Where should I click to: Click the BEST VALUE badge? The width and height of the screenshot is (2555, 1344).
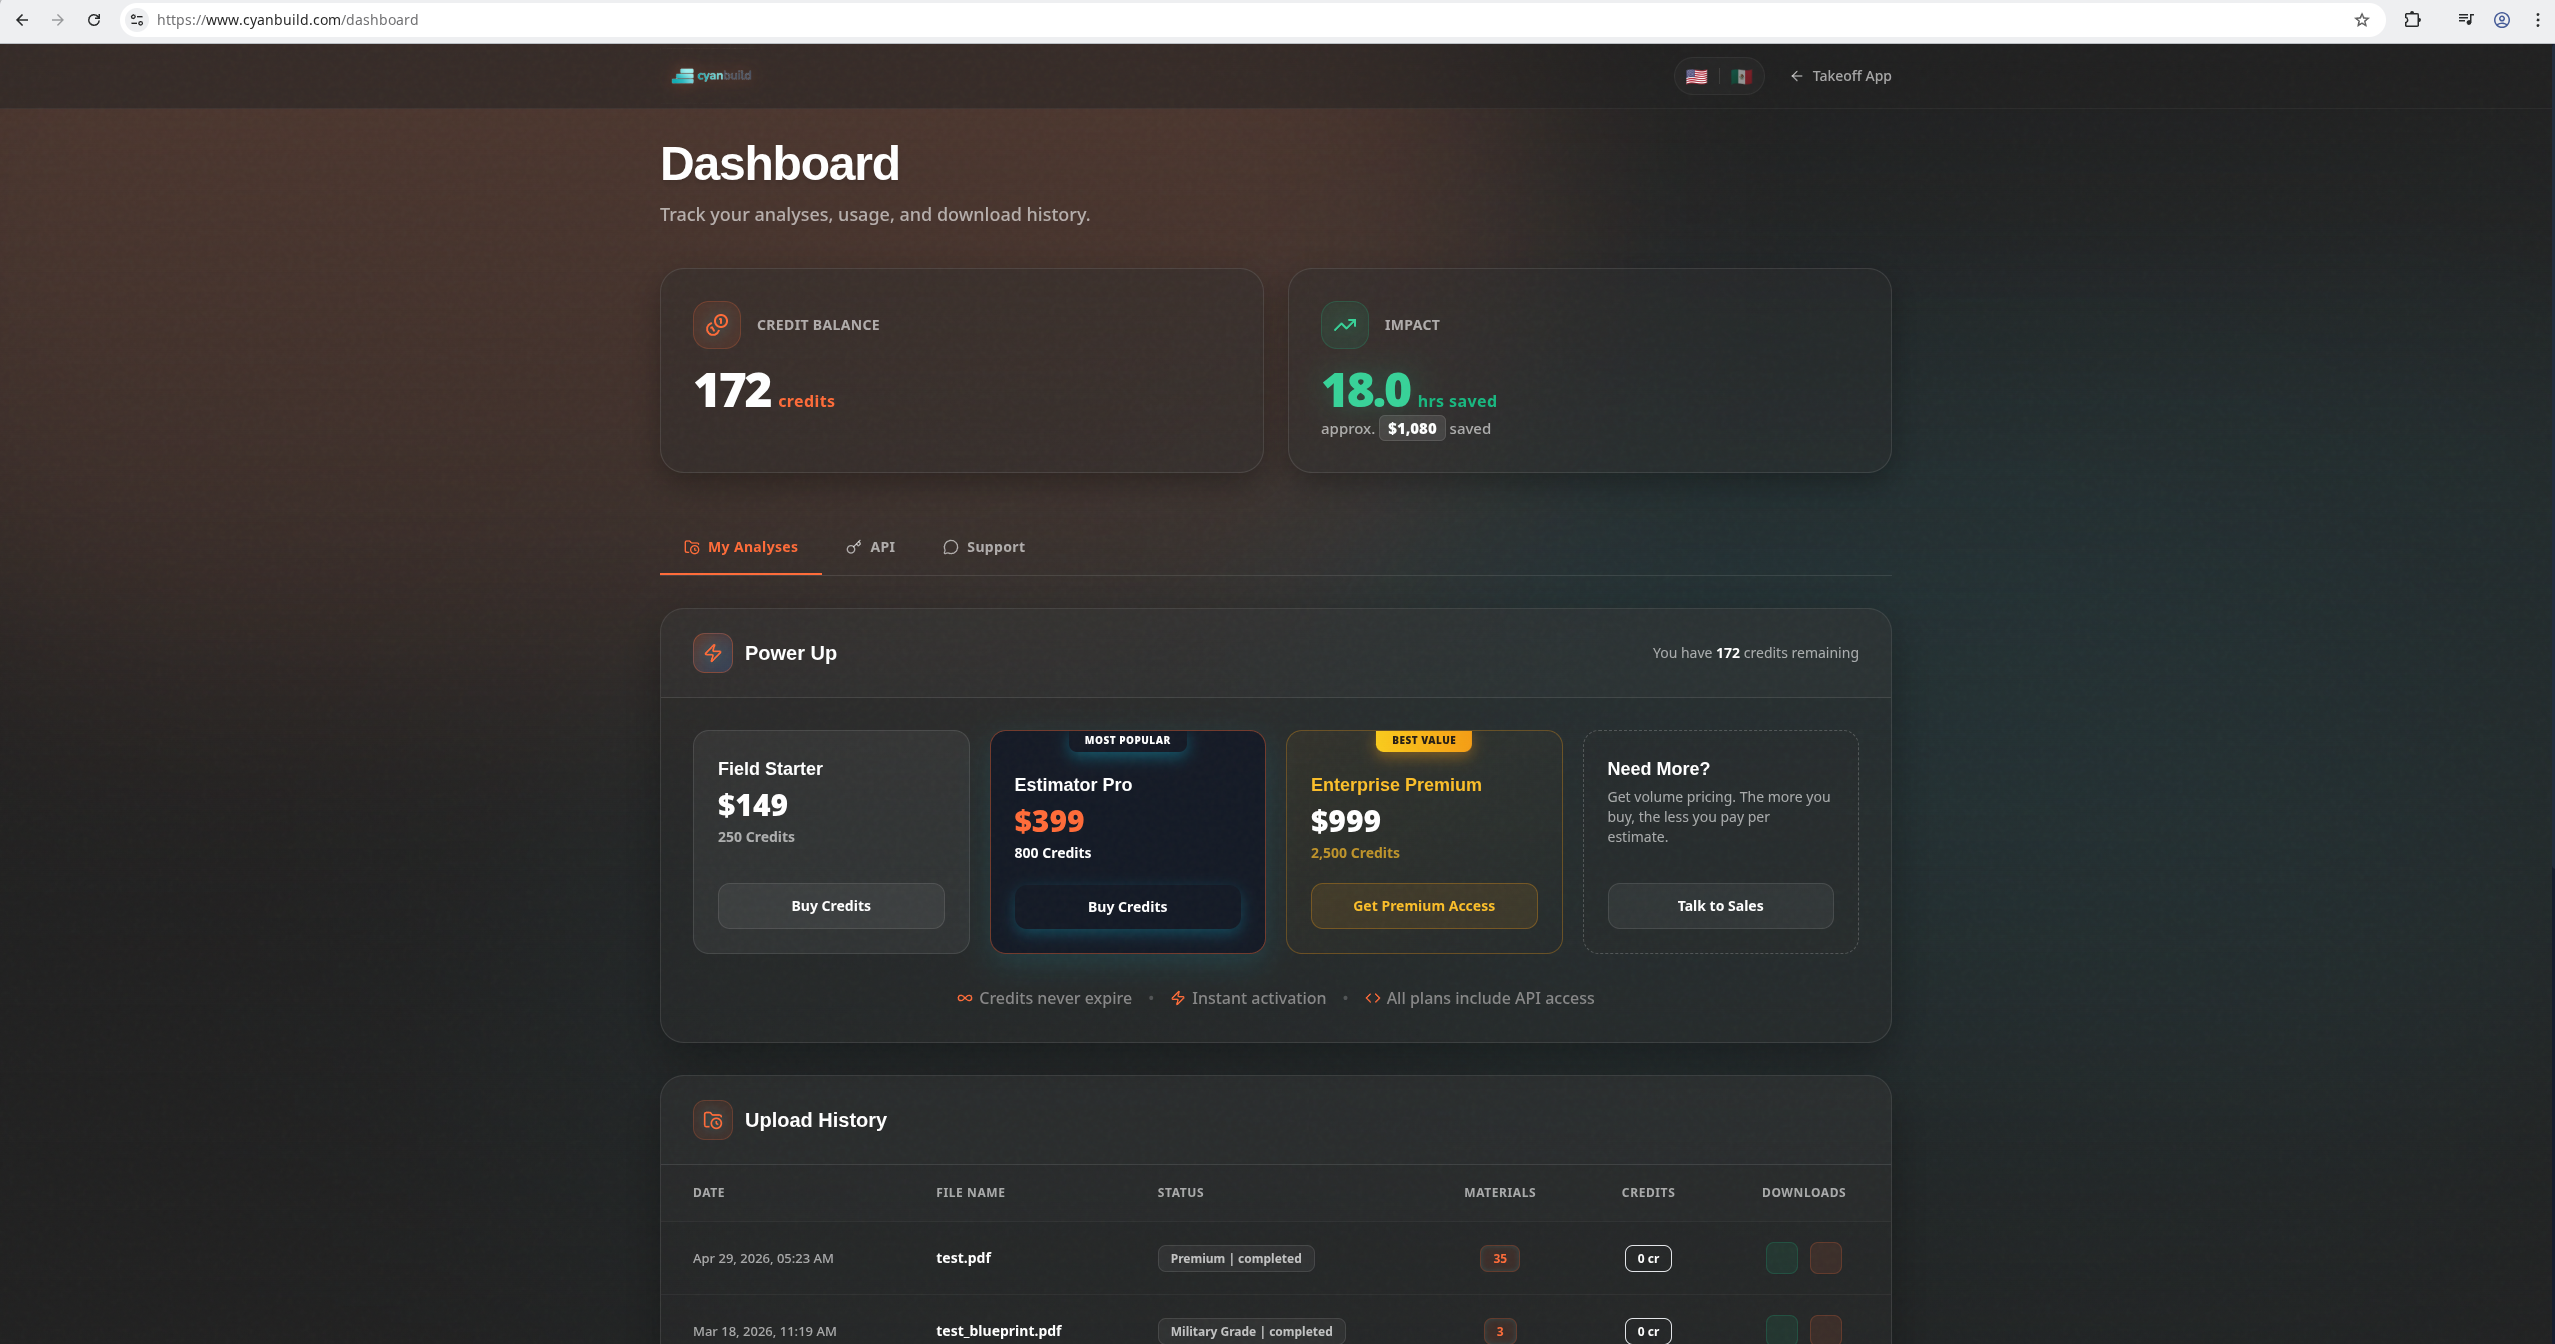tap(1424, 740)
